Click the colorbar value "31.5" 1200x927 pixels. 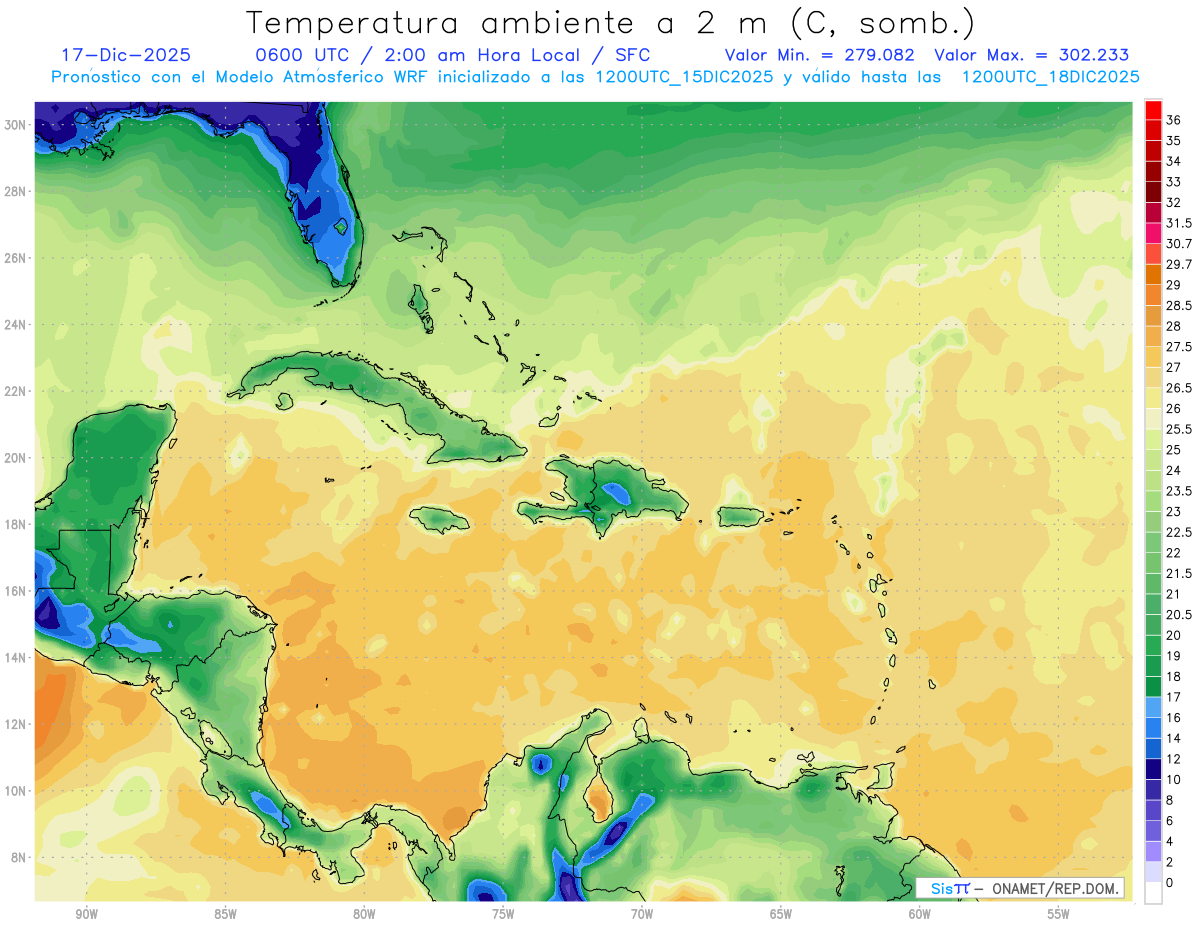(1179, 223)
